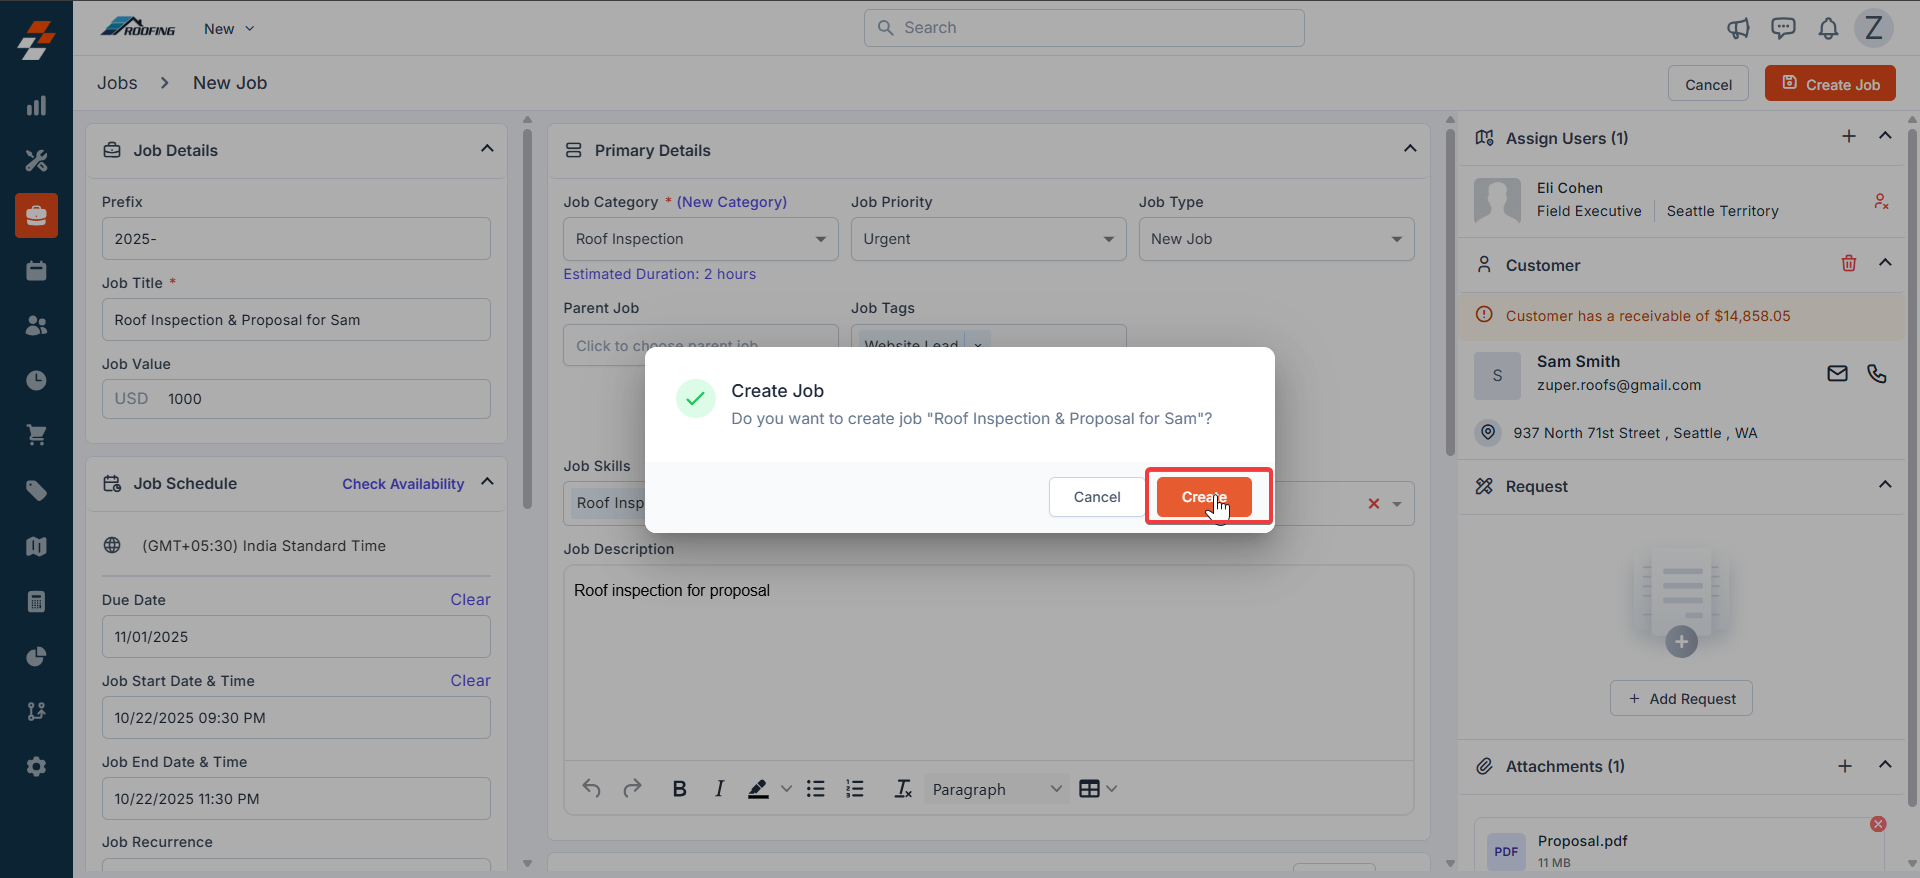This screenshot has width=1920, height=878.
Task: Open the highlight color dropdown arrow
Action: 786,789
